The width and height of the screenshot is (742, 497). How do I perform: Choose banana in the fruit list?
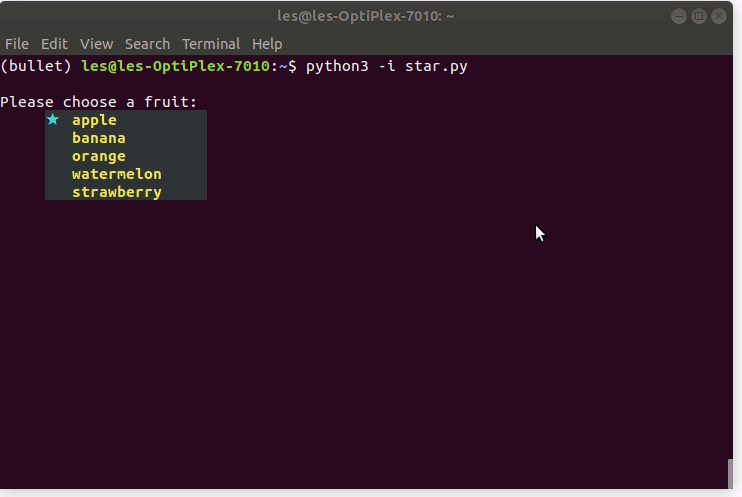98,138
